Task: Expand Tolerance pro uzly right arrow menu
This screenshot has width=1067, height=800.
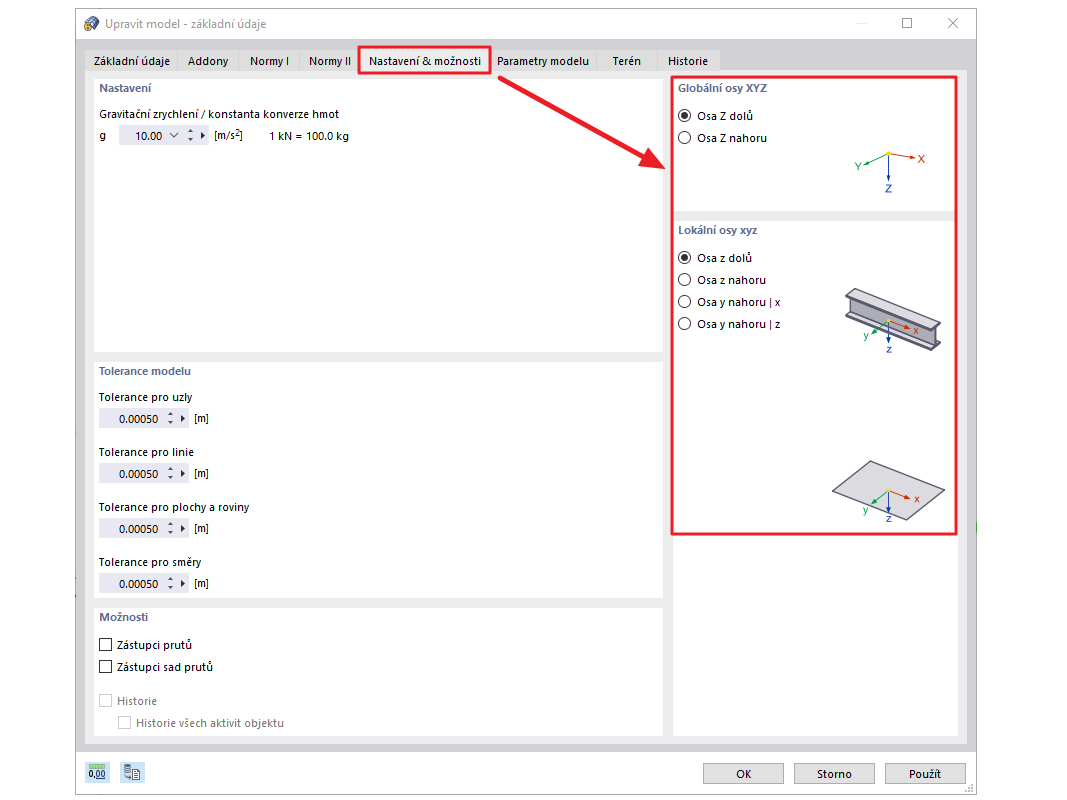Action: (182, 418)
